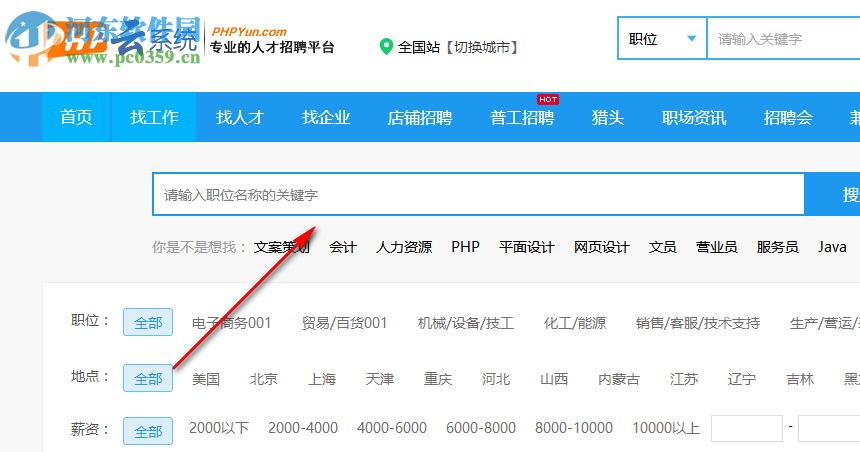Open the 找人才 navigation item
The height and width of the screenshot is (452, 860).
[240, 117]
